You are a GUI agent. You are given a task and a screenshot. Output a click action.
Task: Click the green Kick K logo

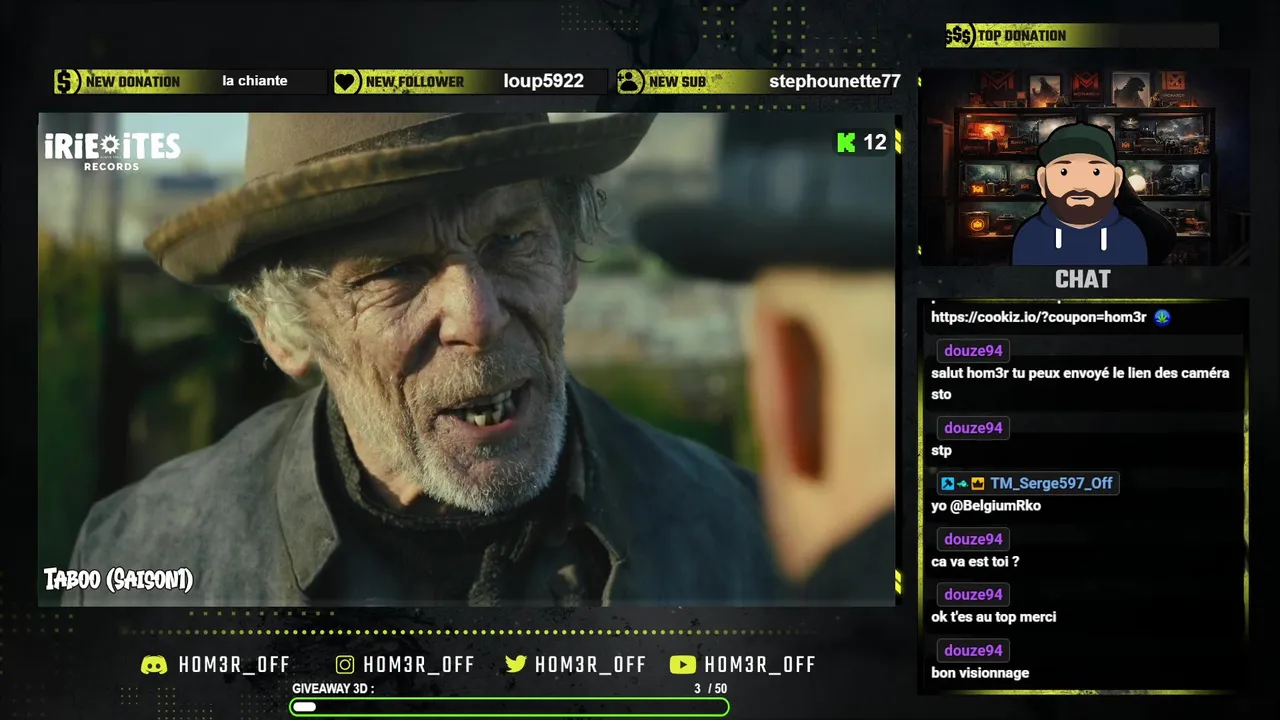(846, 142)
